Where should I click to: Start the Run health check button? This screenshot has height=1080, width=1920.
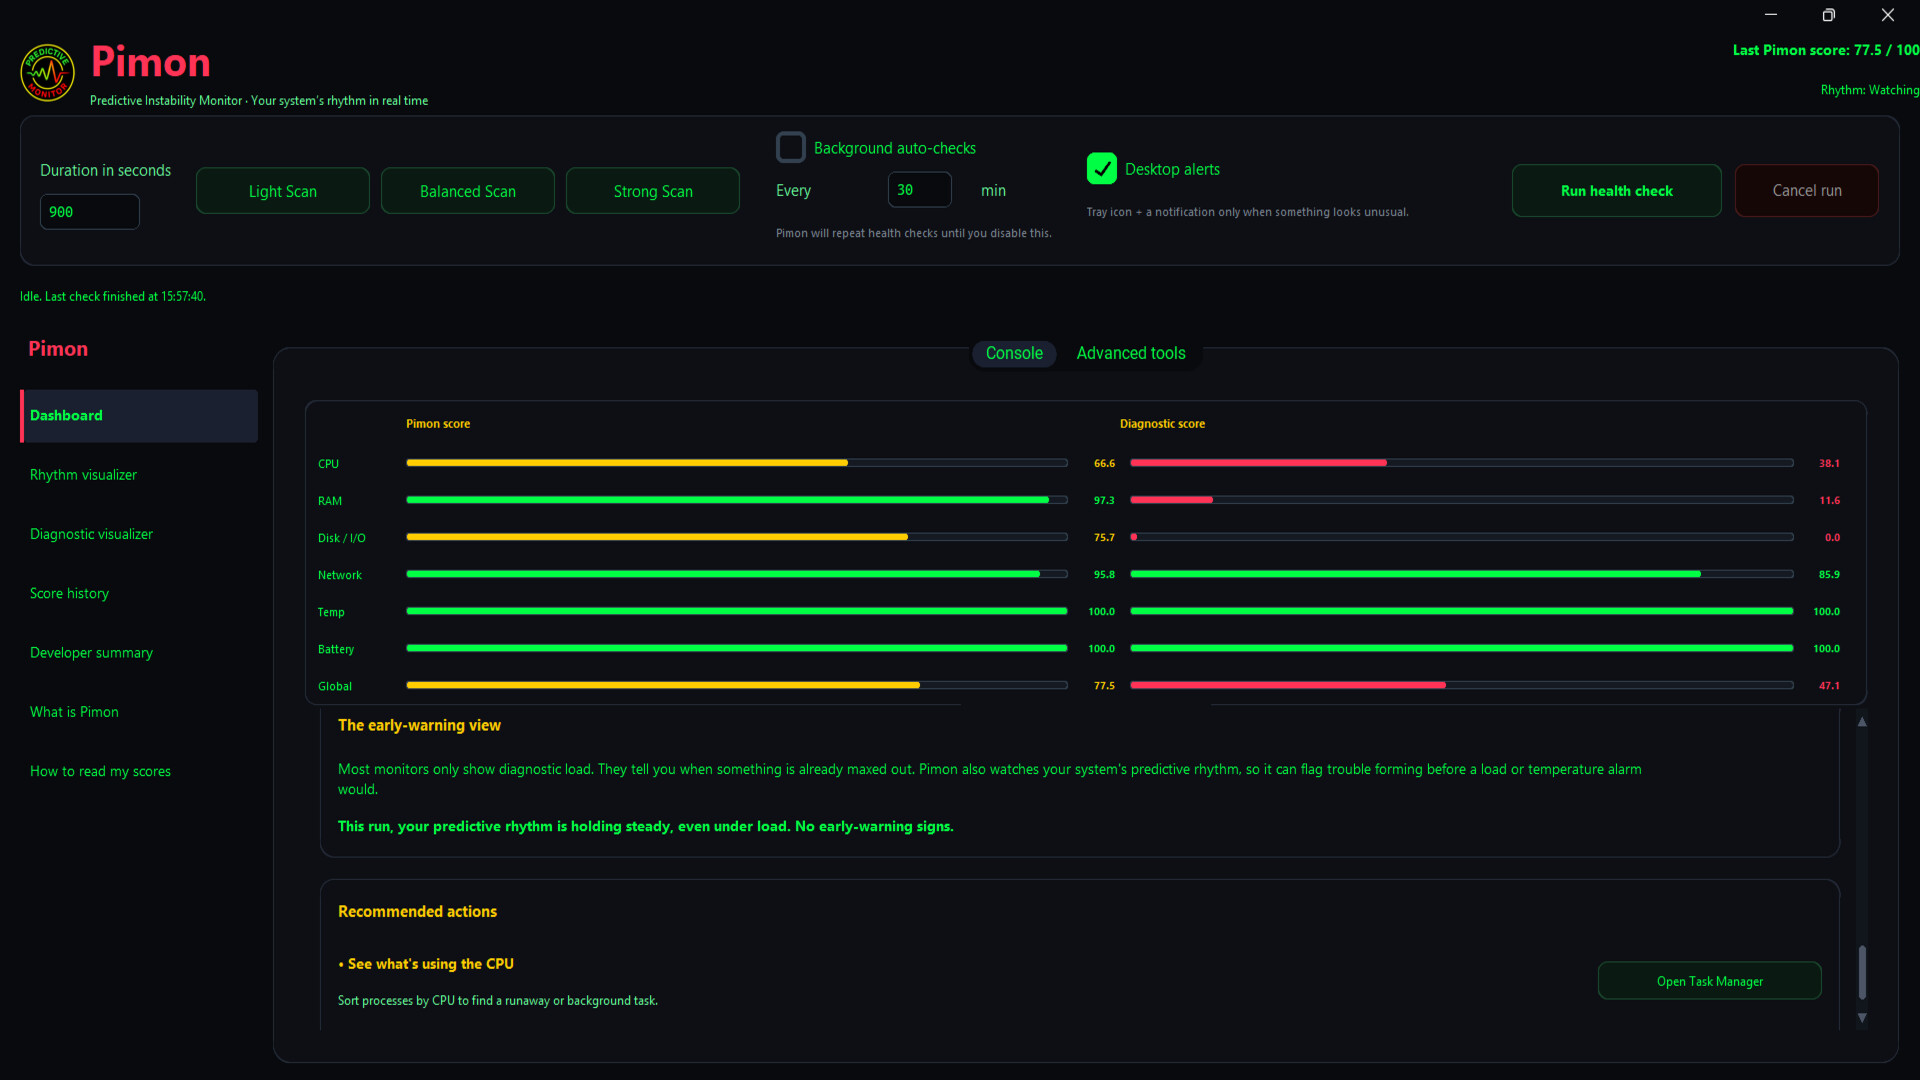coord(1617,191)
